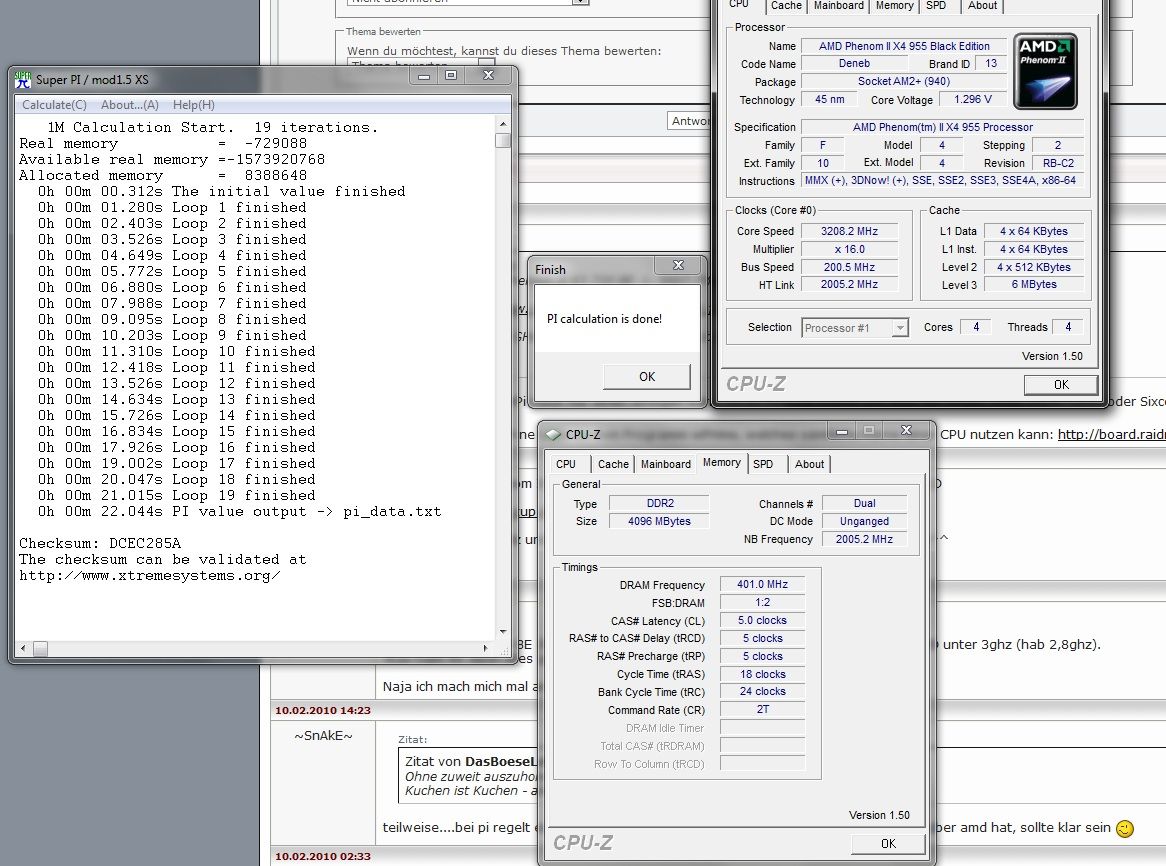Minimize the Super PI window
Screen dimensions: 1166x866
423,76
